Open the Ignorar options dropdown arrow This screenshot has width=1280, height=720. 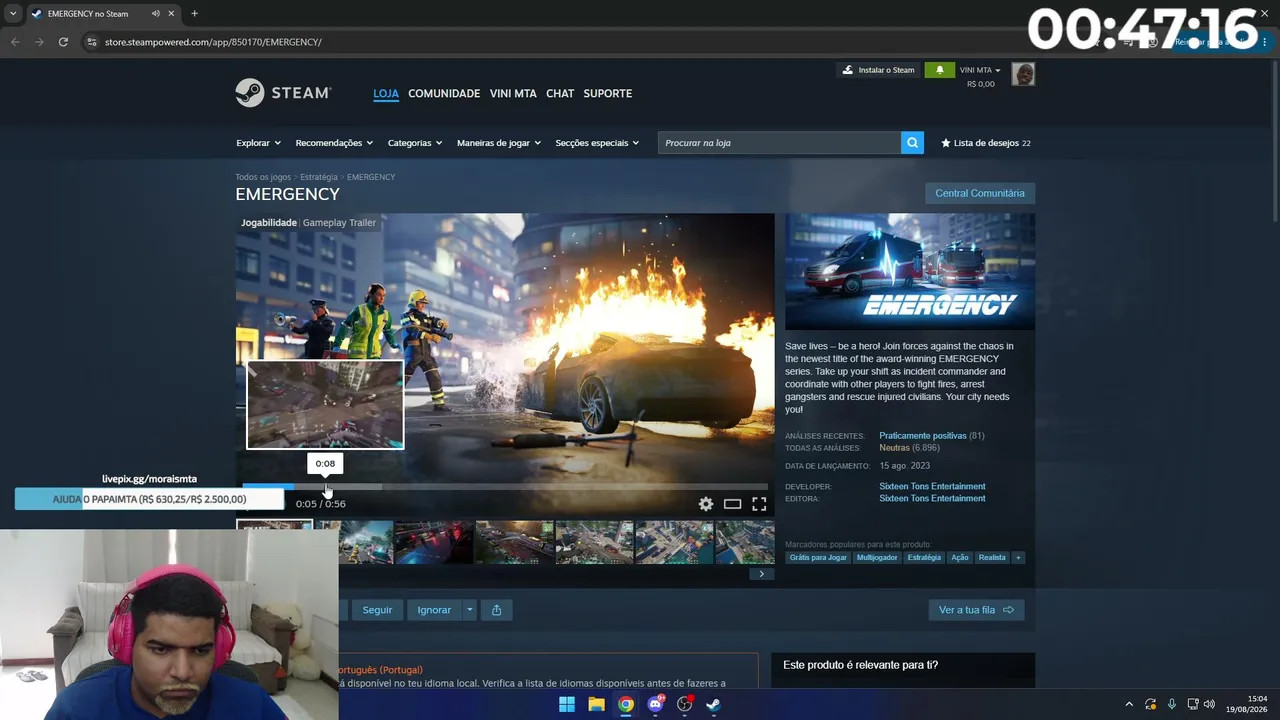pos(469,610)
